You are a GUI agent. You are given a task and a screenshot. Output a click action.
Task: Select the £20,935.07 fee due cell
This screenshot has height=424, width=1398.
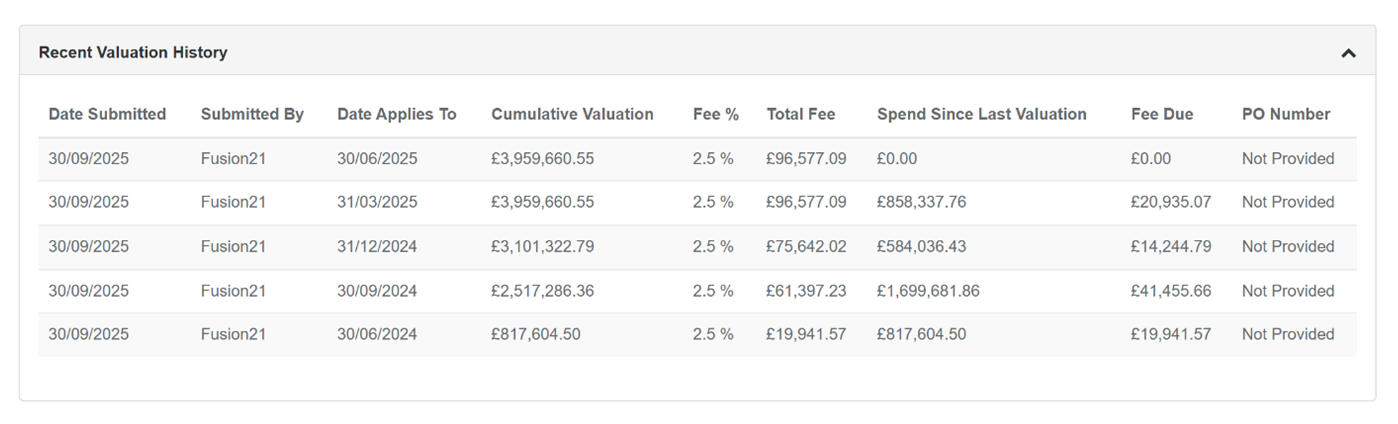coord(1170,202)
